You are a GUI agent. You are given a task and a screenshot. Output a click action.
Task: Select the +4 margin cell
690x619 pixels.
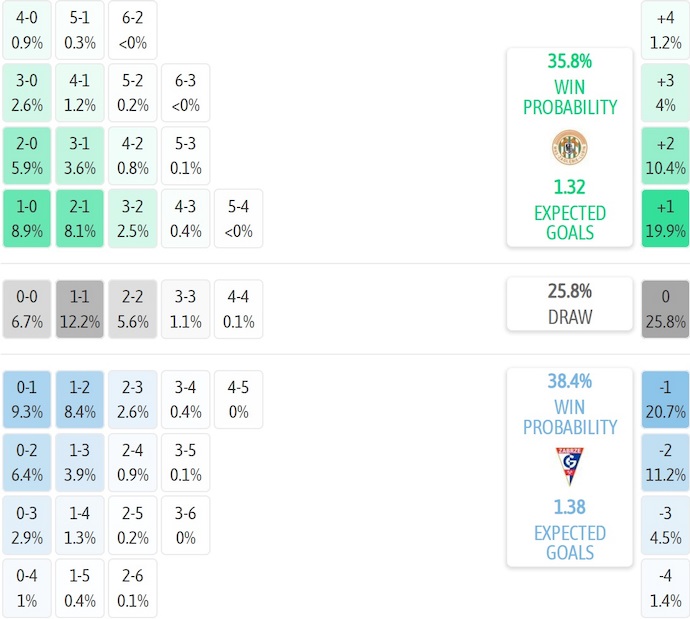click(665, 30)
